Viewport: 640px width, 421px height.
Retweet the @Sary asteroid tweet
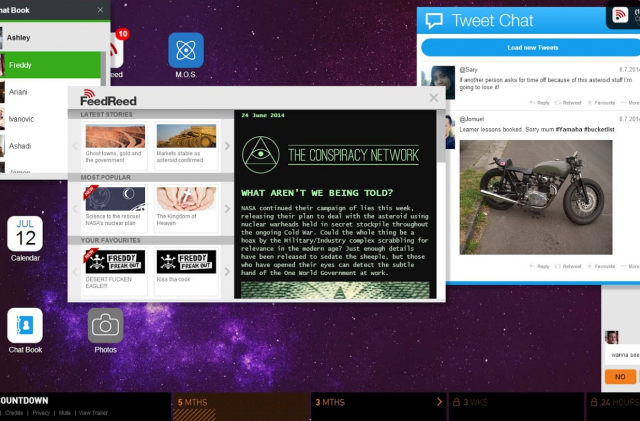(571, 102)
